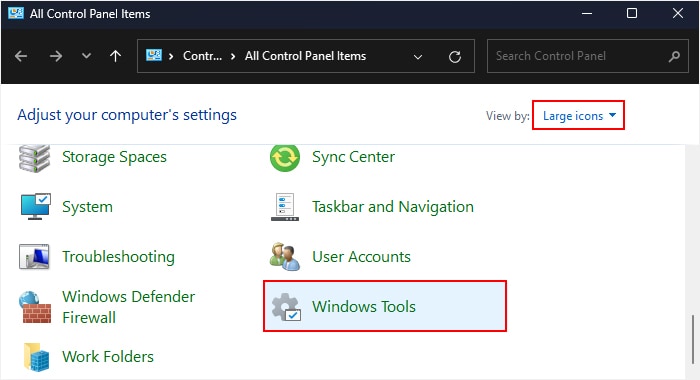Go up one level with up arrow
700x380 pixels.
[116, 56]
